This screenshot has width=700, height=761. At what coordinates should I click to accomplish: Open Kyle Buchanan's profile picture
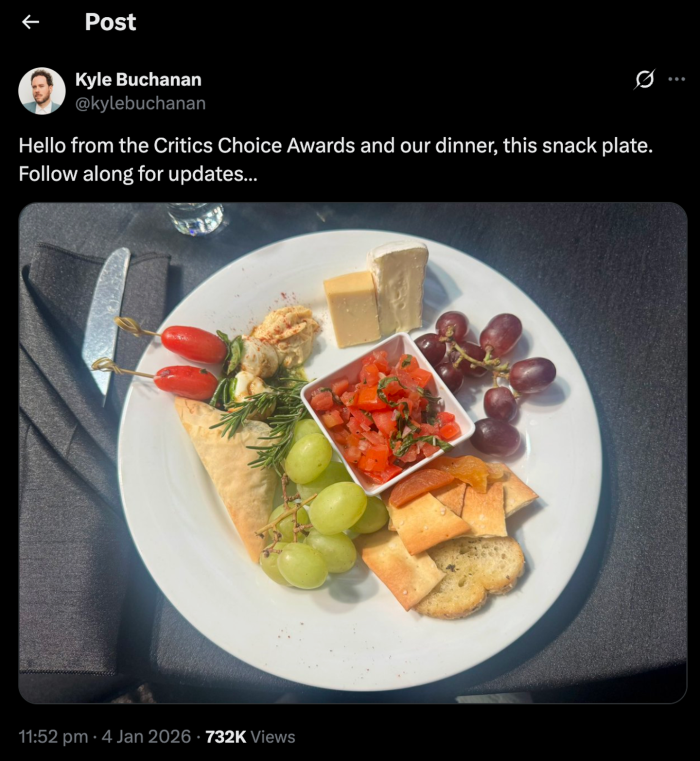42,91
